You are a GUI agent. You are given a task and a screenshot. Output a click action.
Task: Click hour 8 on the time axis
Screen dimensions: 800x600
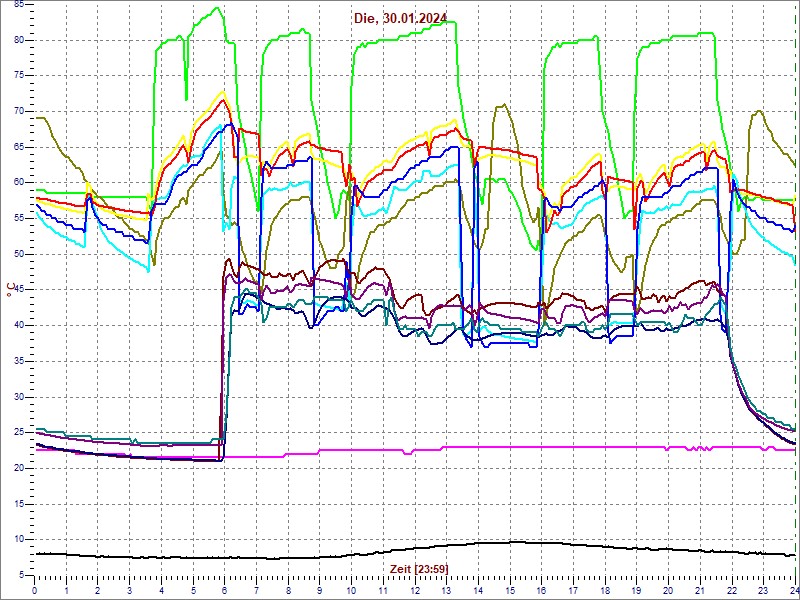[x=288, y=590]
